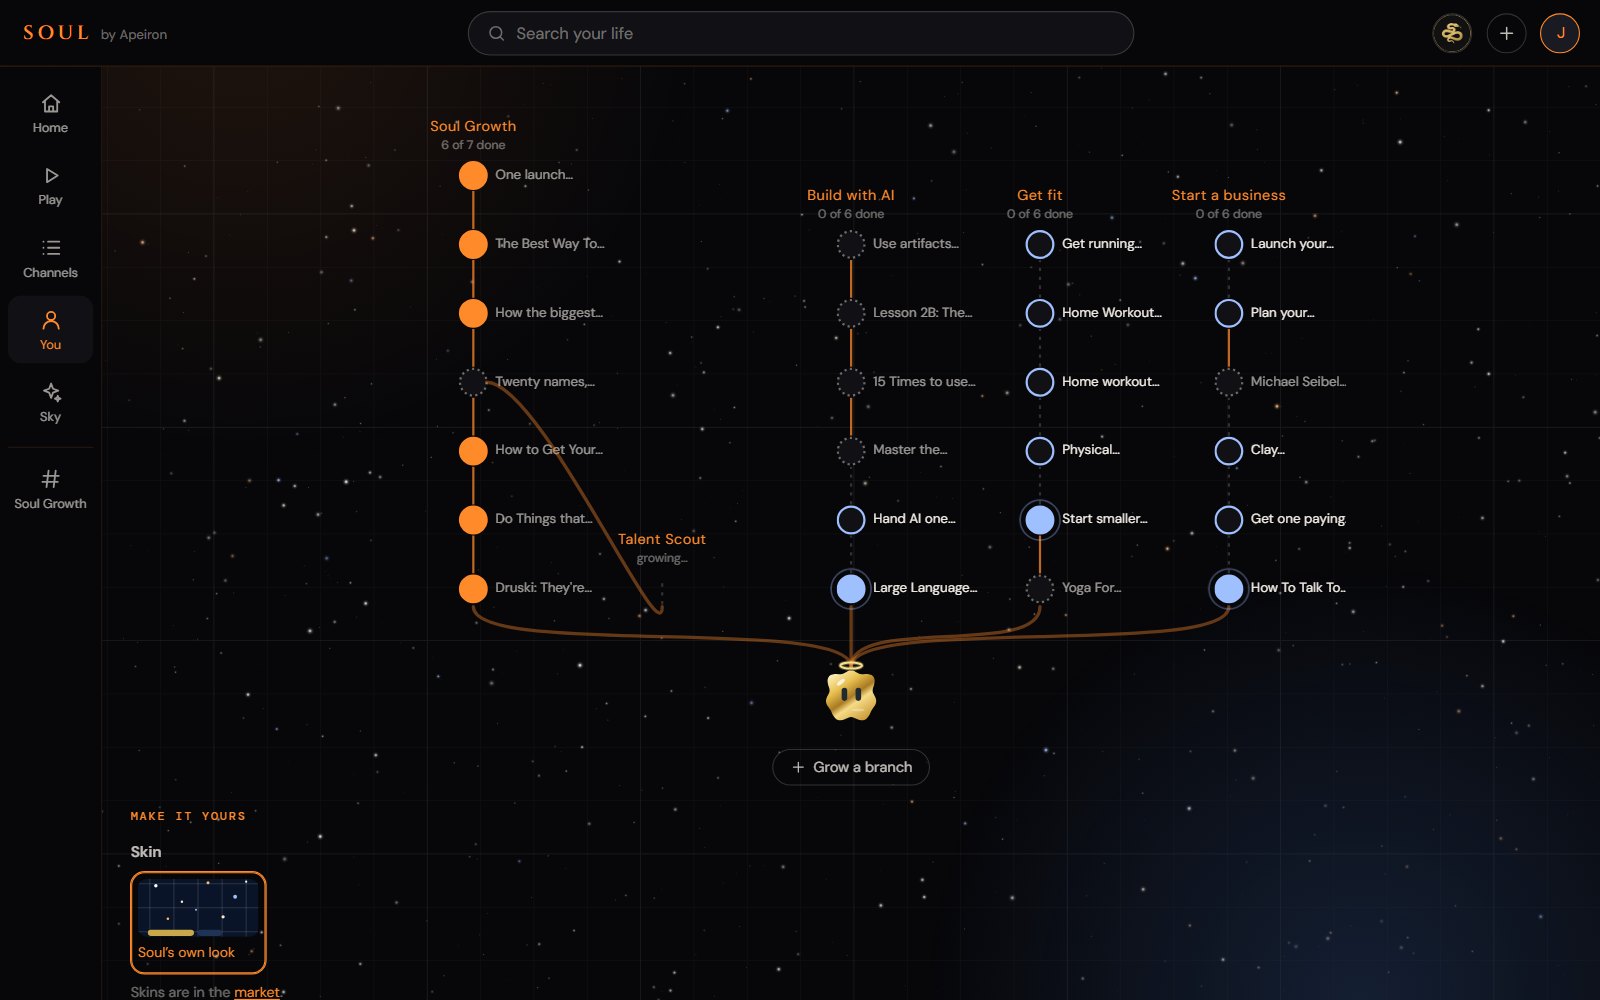Viewport: 1600px width, 1000px height.
Task: Expand the 'Start a business' branch title
Action: point(1228,195)
